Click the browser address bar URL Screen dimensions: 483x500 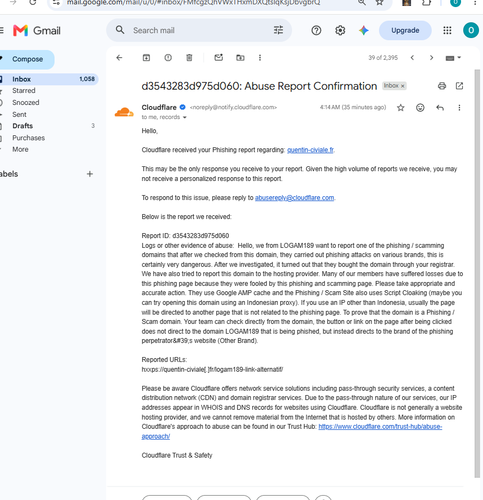click(193, 3)
